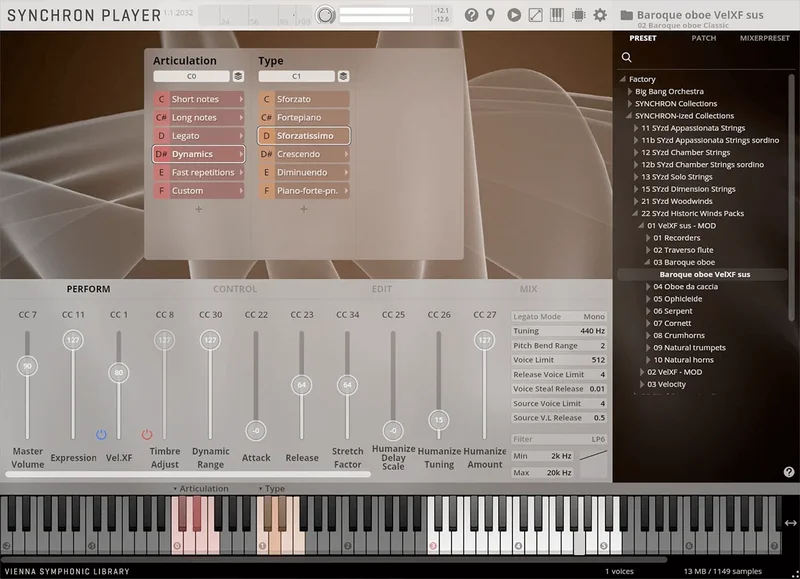This screenshot has height=579, width=800.
Task: Select the Fast repetitions articulation
Action: 198,172
